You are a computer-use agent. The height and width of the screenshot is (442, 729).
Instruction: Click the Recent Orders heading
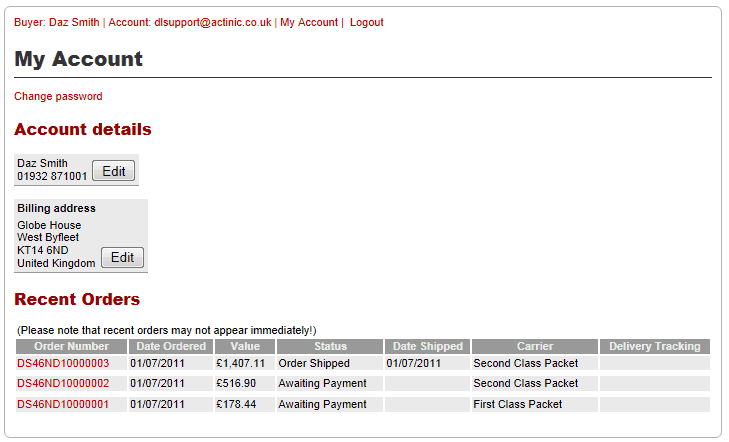click(77, 299)
